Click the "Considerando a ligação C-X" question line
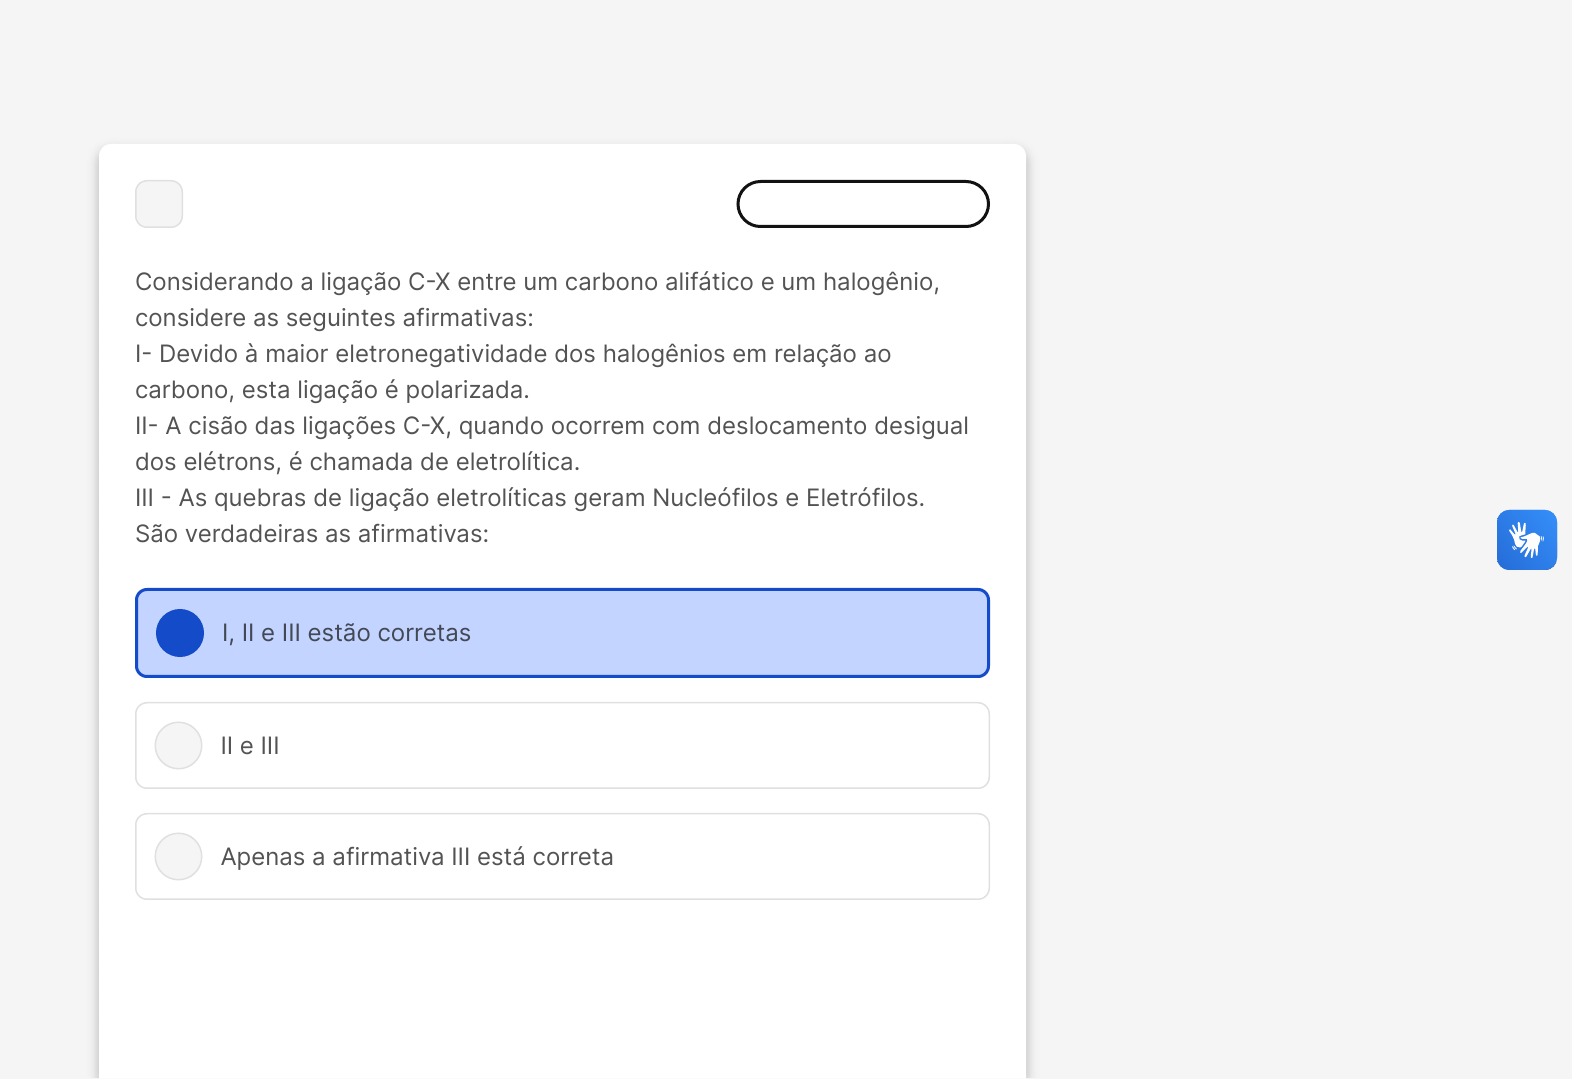The height and width of the screenshot is (1079, 1572). pyautogui.click(x=537, y=282)
